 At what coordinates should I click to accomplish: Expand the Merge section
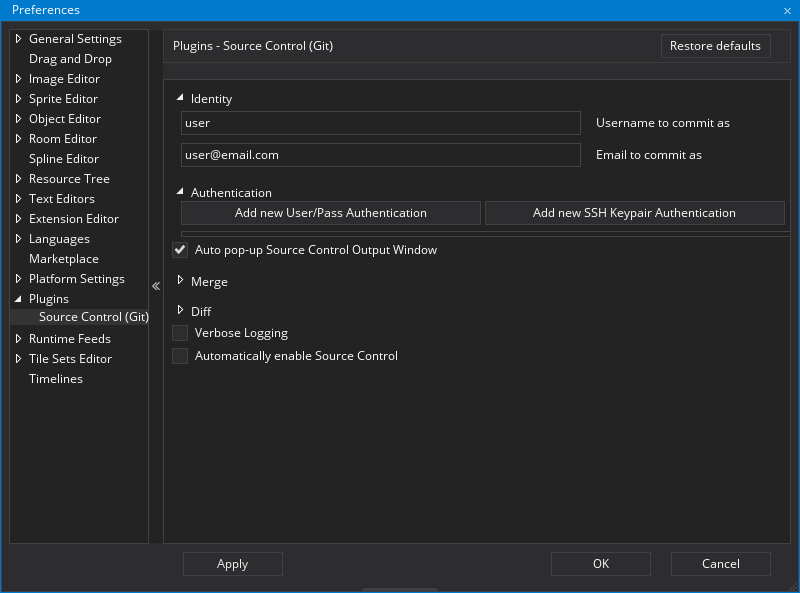[x=181, y=281]
